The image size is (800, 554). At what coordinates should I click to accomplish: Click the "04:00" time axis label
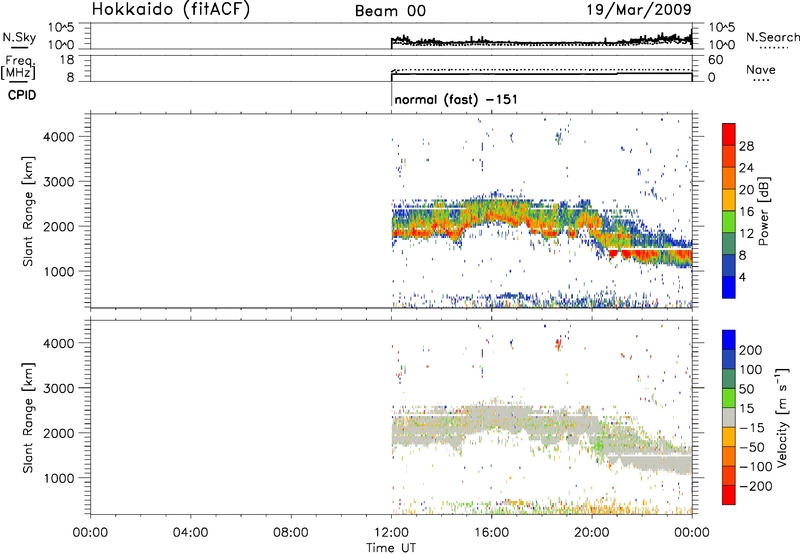190,533
